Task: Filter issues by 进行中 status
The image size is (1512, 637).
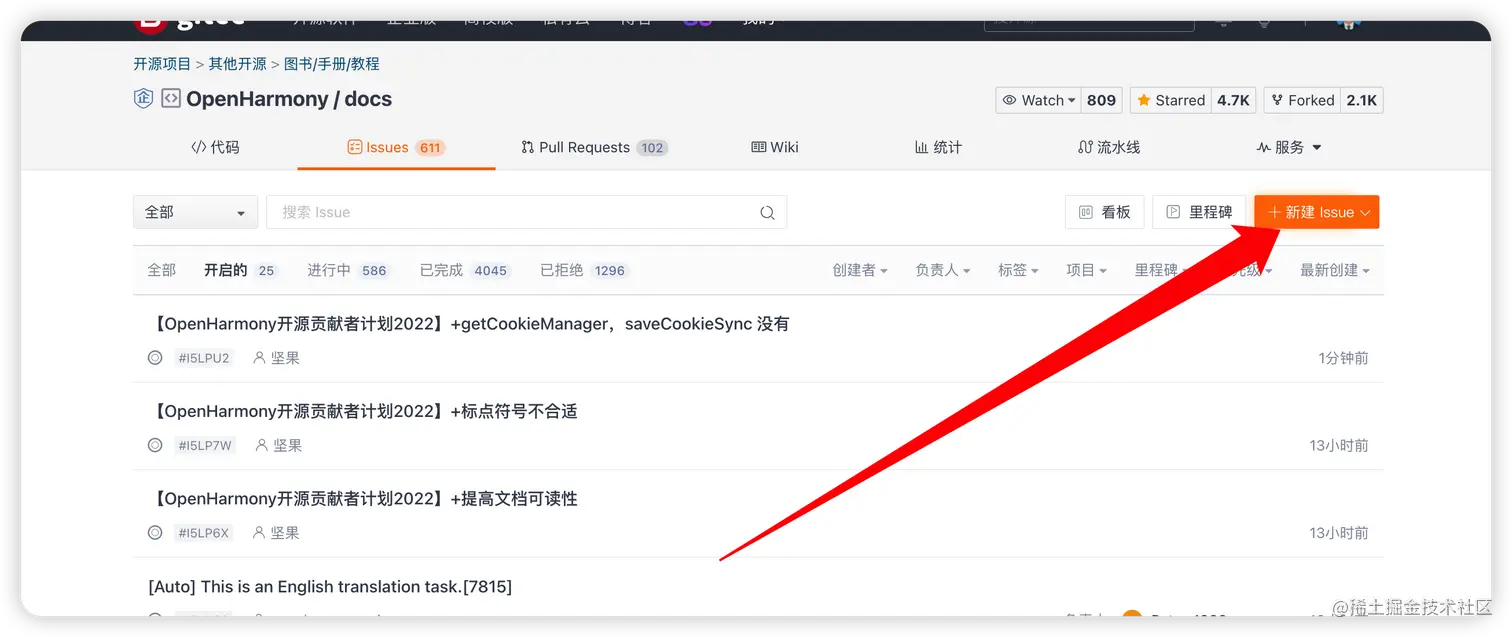Action: [348, 270]
